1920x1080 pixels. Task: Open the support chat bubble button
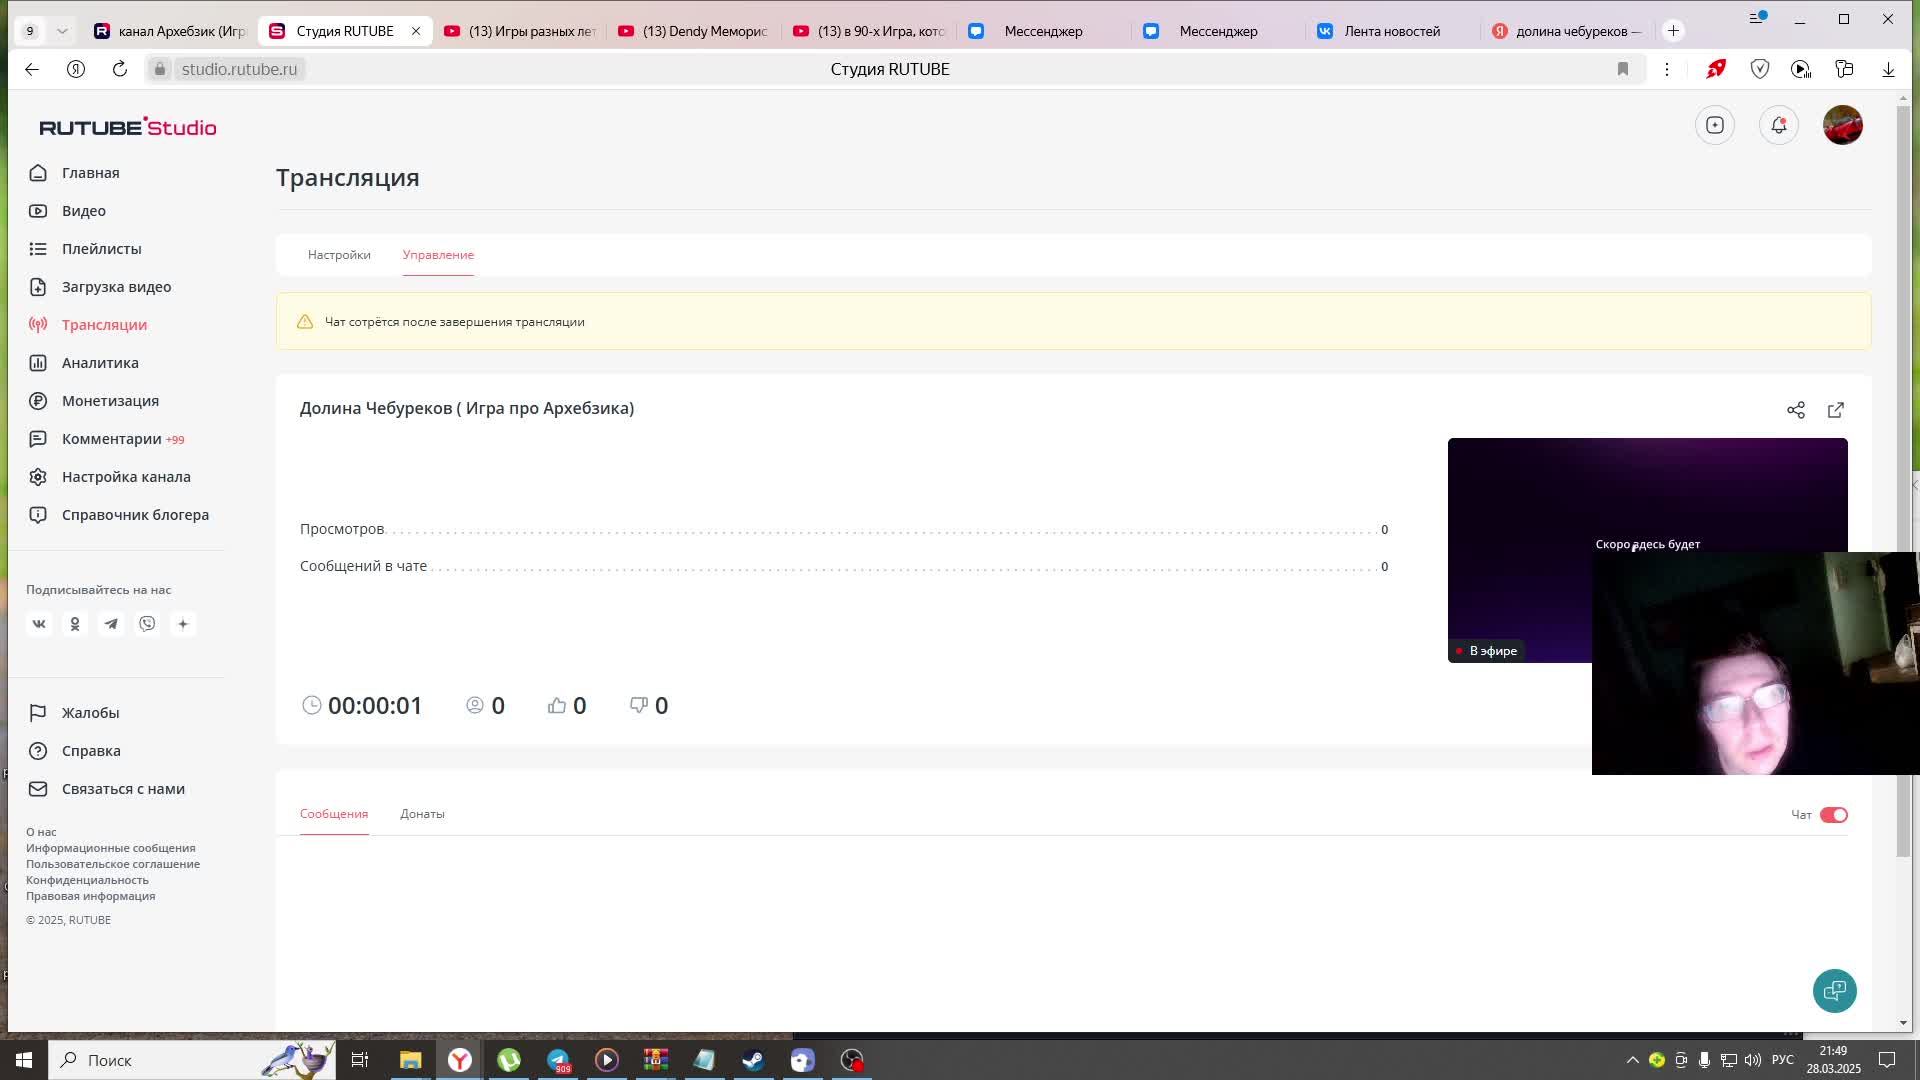[x=1834, y=990]
